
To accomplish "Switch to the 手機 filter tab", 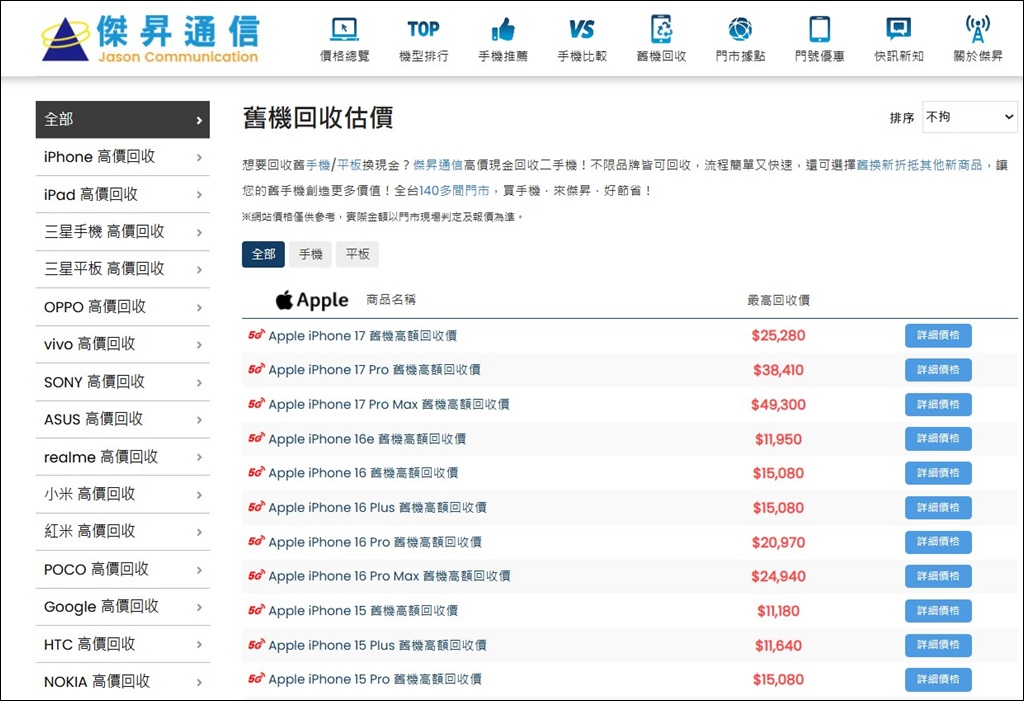I will point(310,254).
